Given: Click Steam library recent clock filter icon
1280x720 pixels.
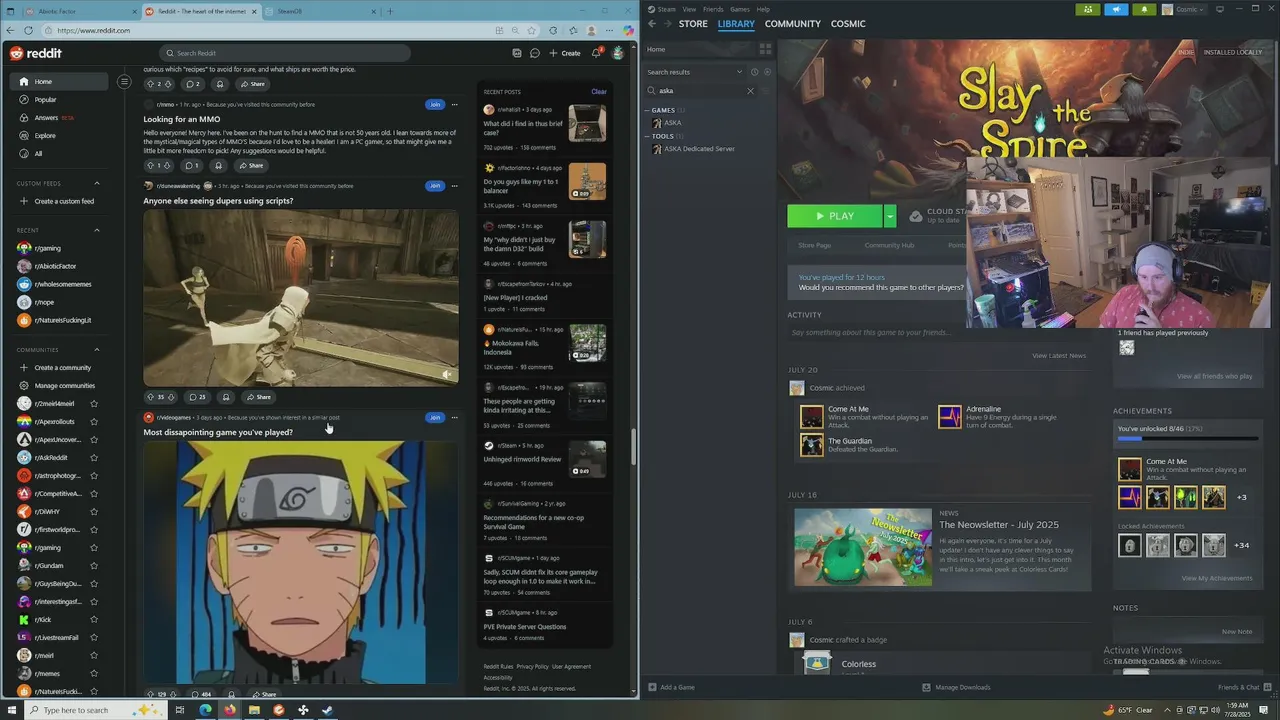Looking at the screenshot, I should click(754, 72).
